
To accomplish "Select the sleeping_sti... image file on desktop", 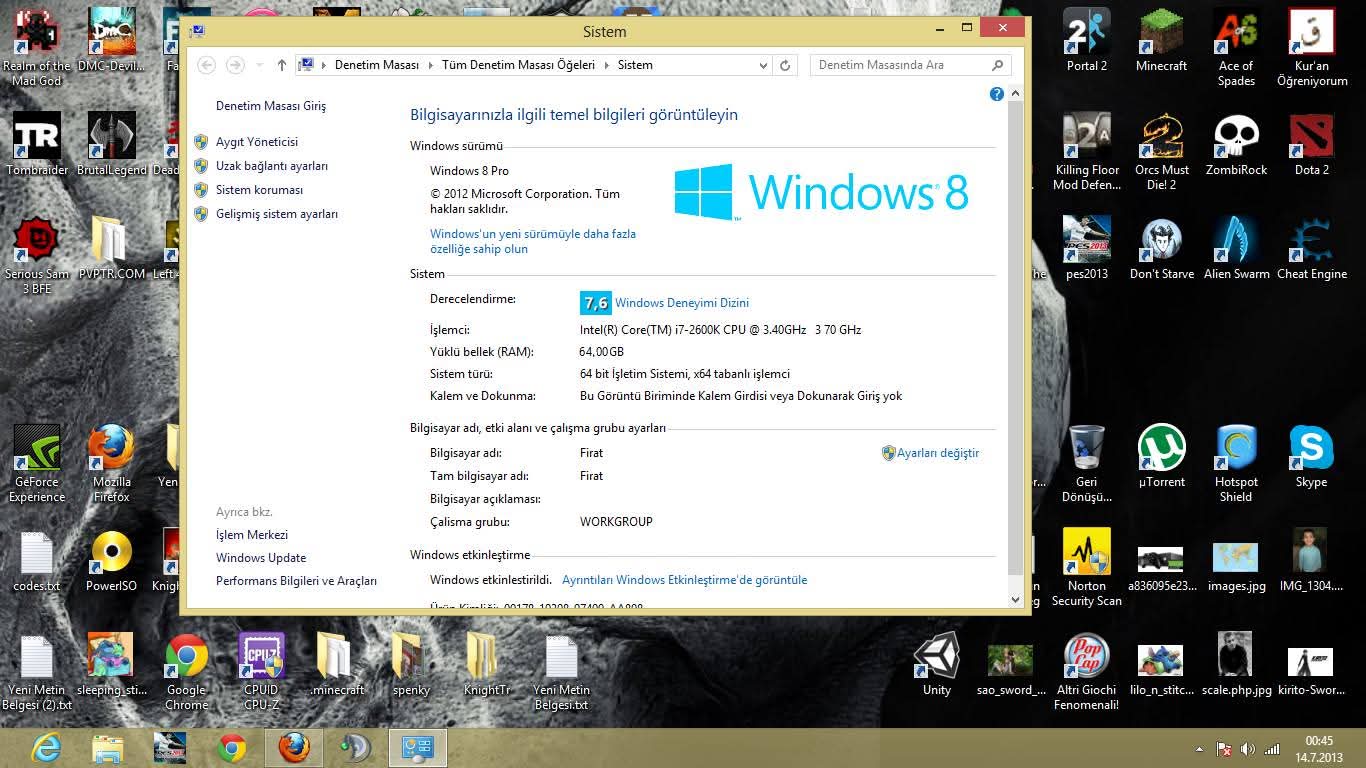I will click(x=112, y=665).
